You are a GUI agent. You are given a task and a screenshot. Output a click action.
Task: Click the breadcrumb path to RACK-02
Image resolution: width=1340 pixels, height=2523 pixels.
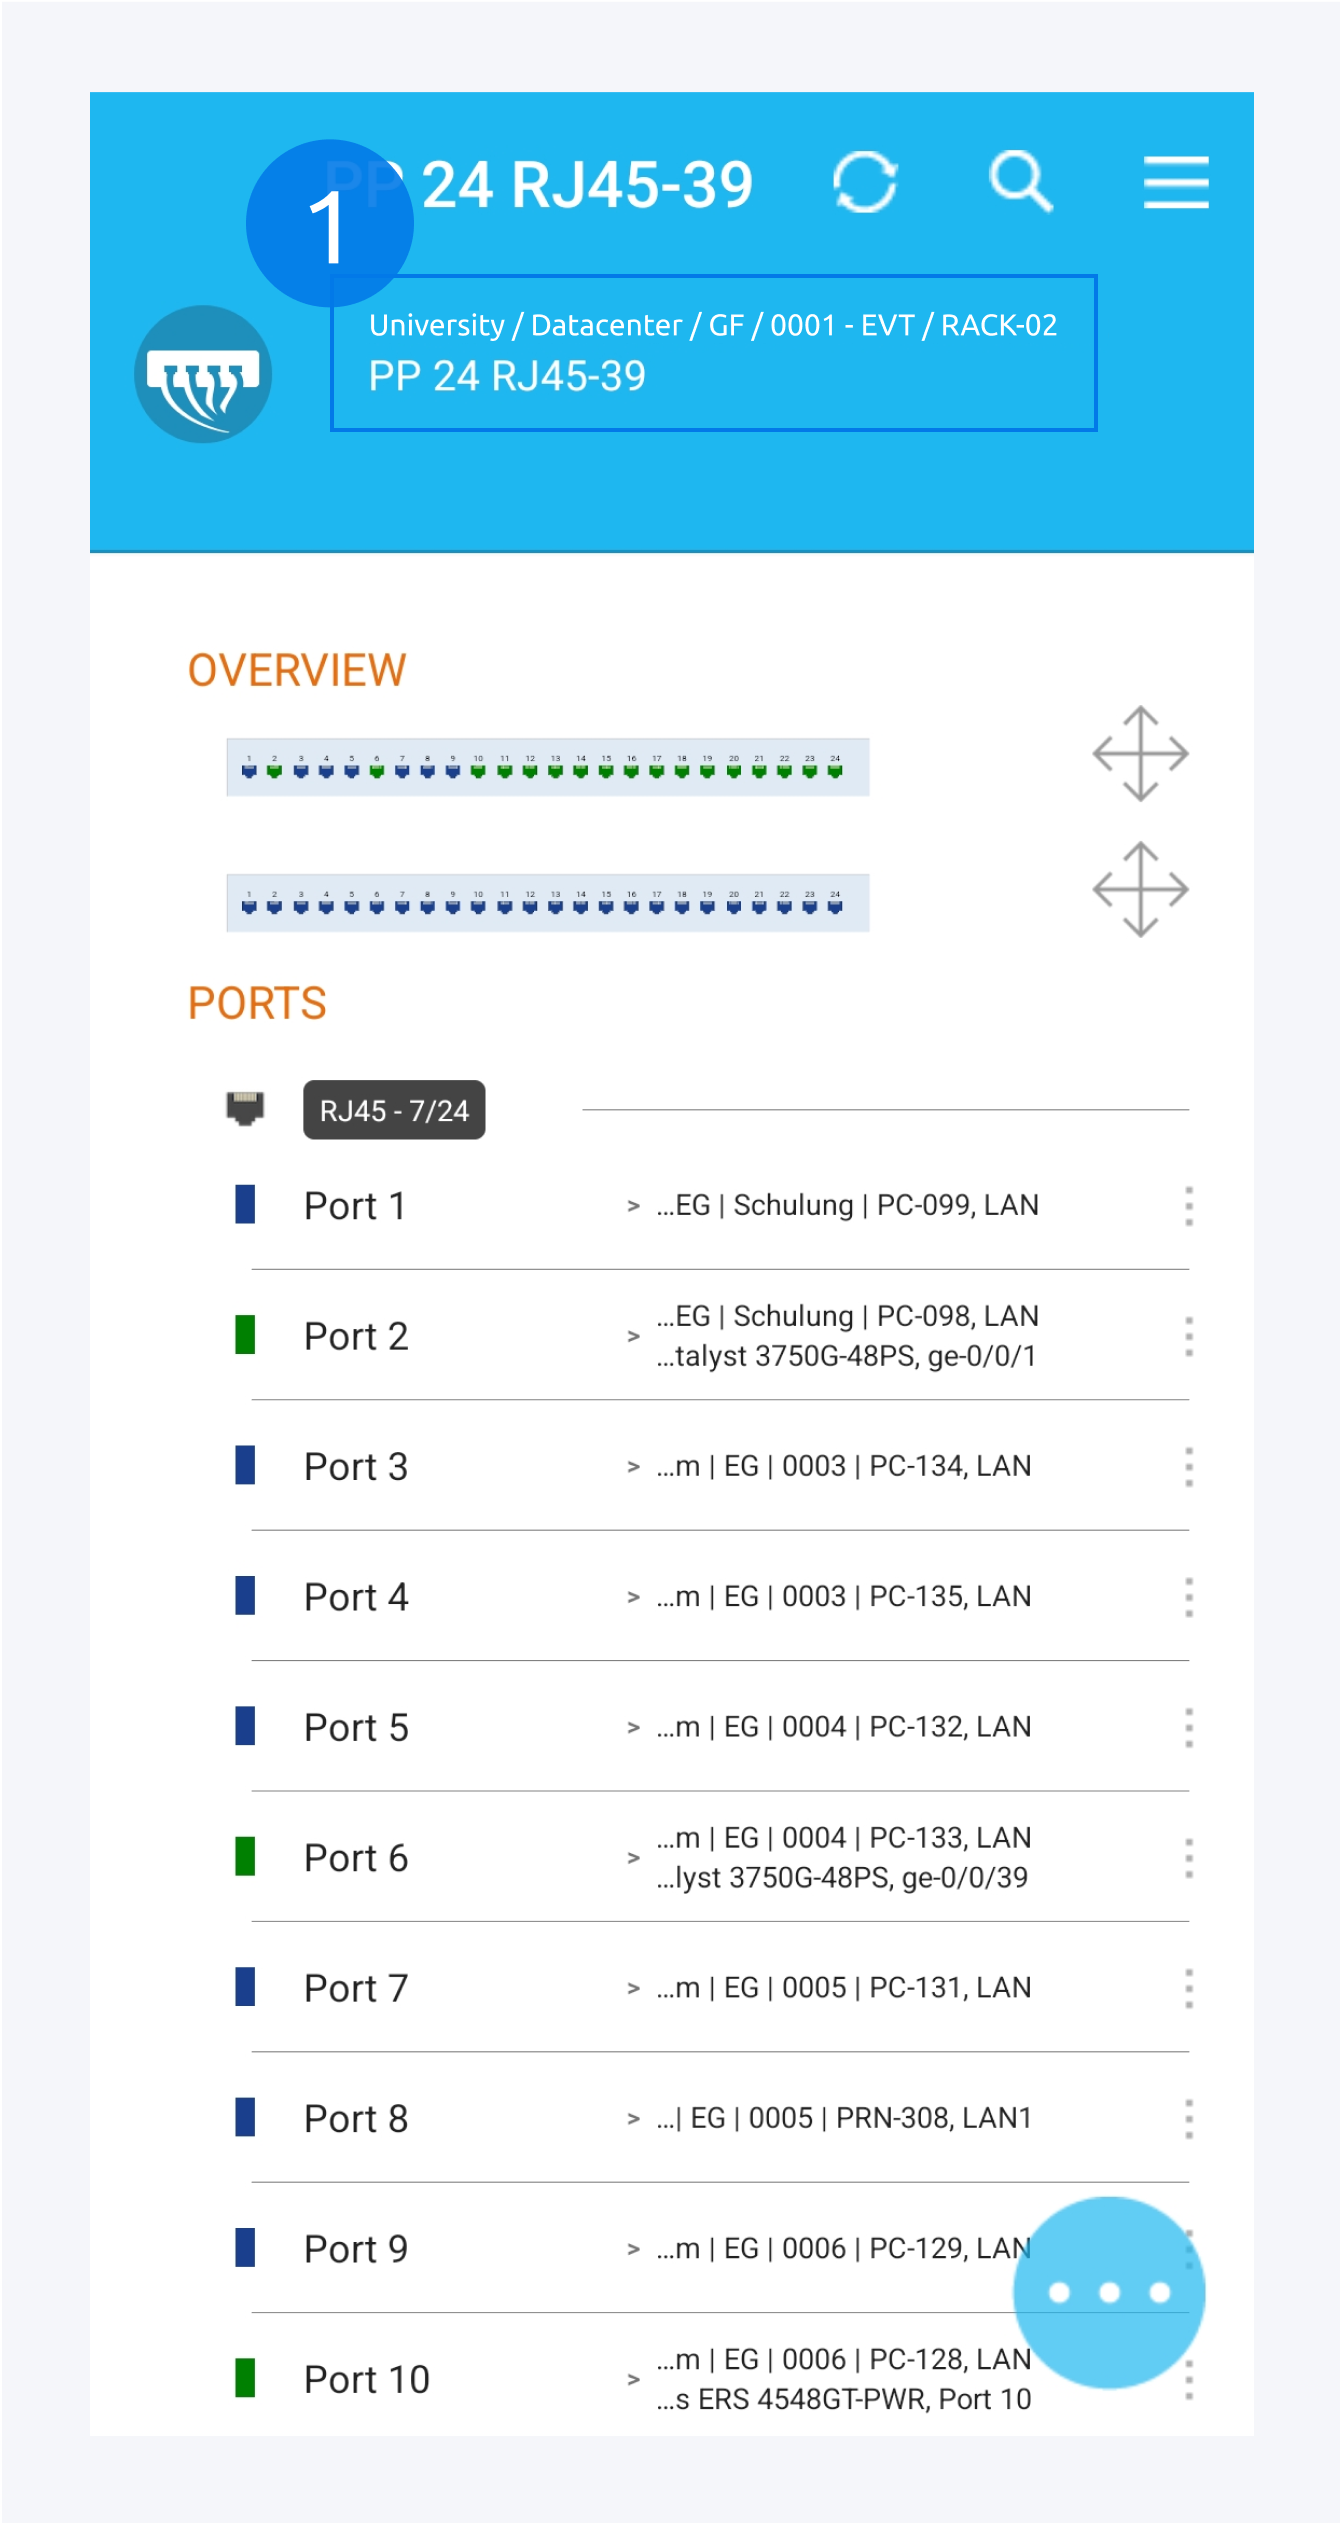(712, 325)
